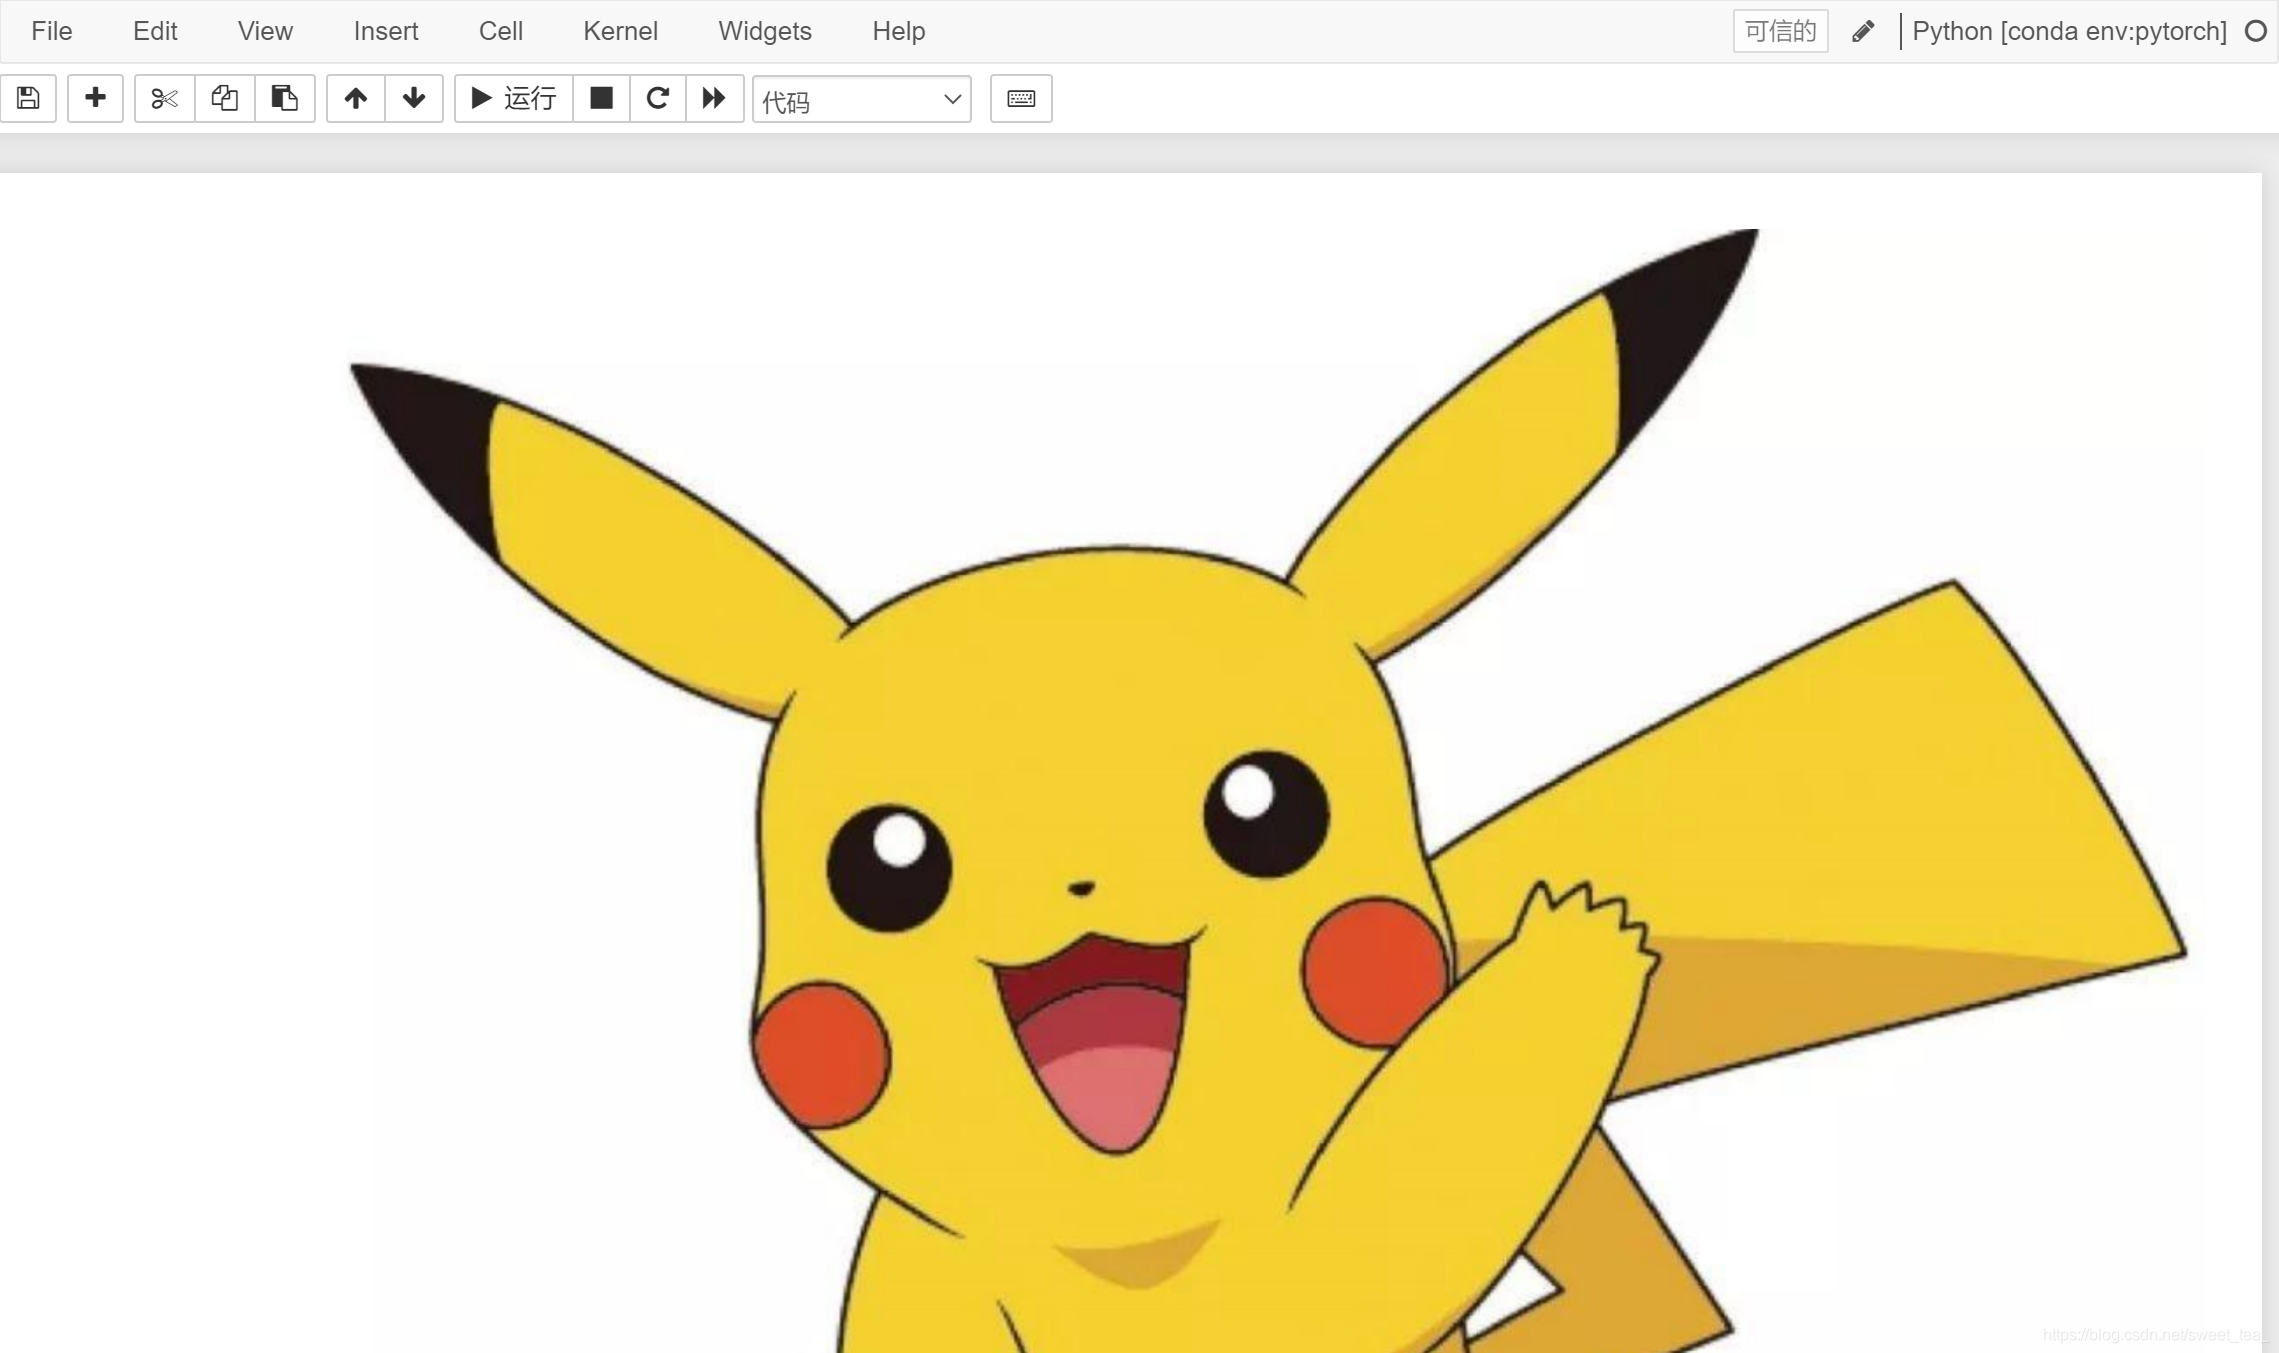Move the selected cell down
This screenshot has width=2279, height=1353.
pyautogui.click(x=414, y=98)
